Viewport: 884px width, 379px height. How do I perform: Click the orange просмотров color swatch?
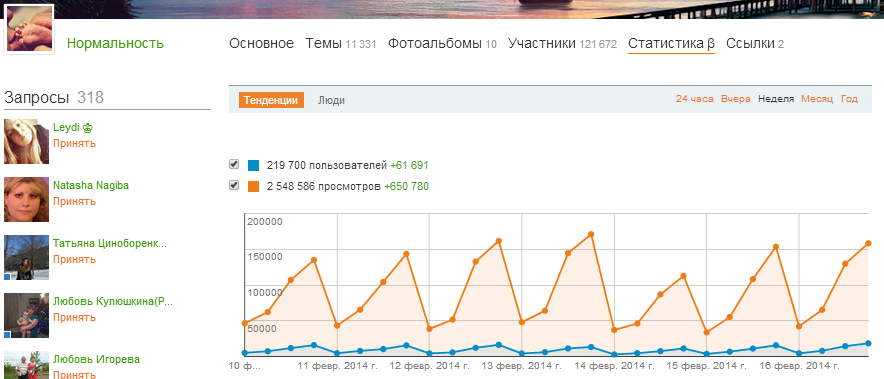click(254, 186)
